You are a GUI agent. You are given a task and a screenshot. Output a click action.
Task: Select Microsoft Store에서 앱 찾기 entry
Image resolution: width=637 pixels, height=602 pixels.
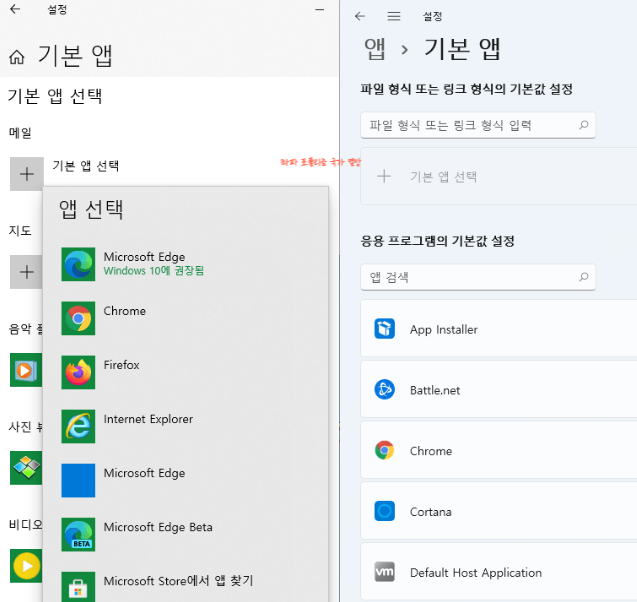[x=178, y=581]
